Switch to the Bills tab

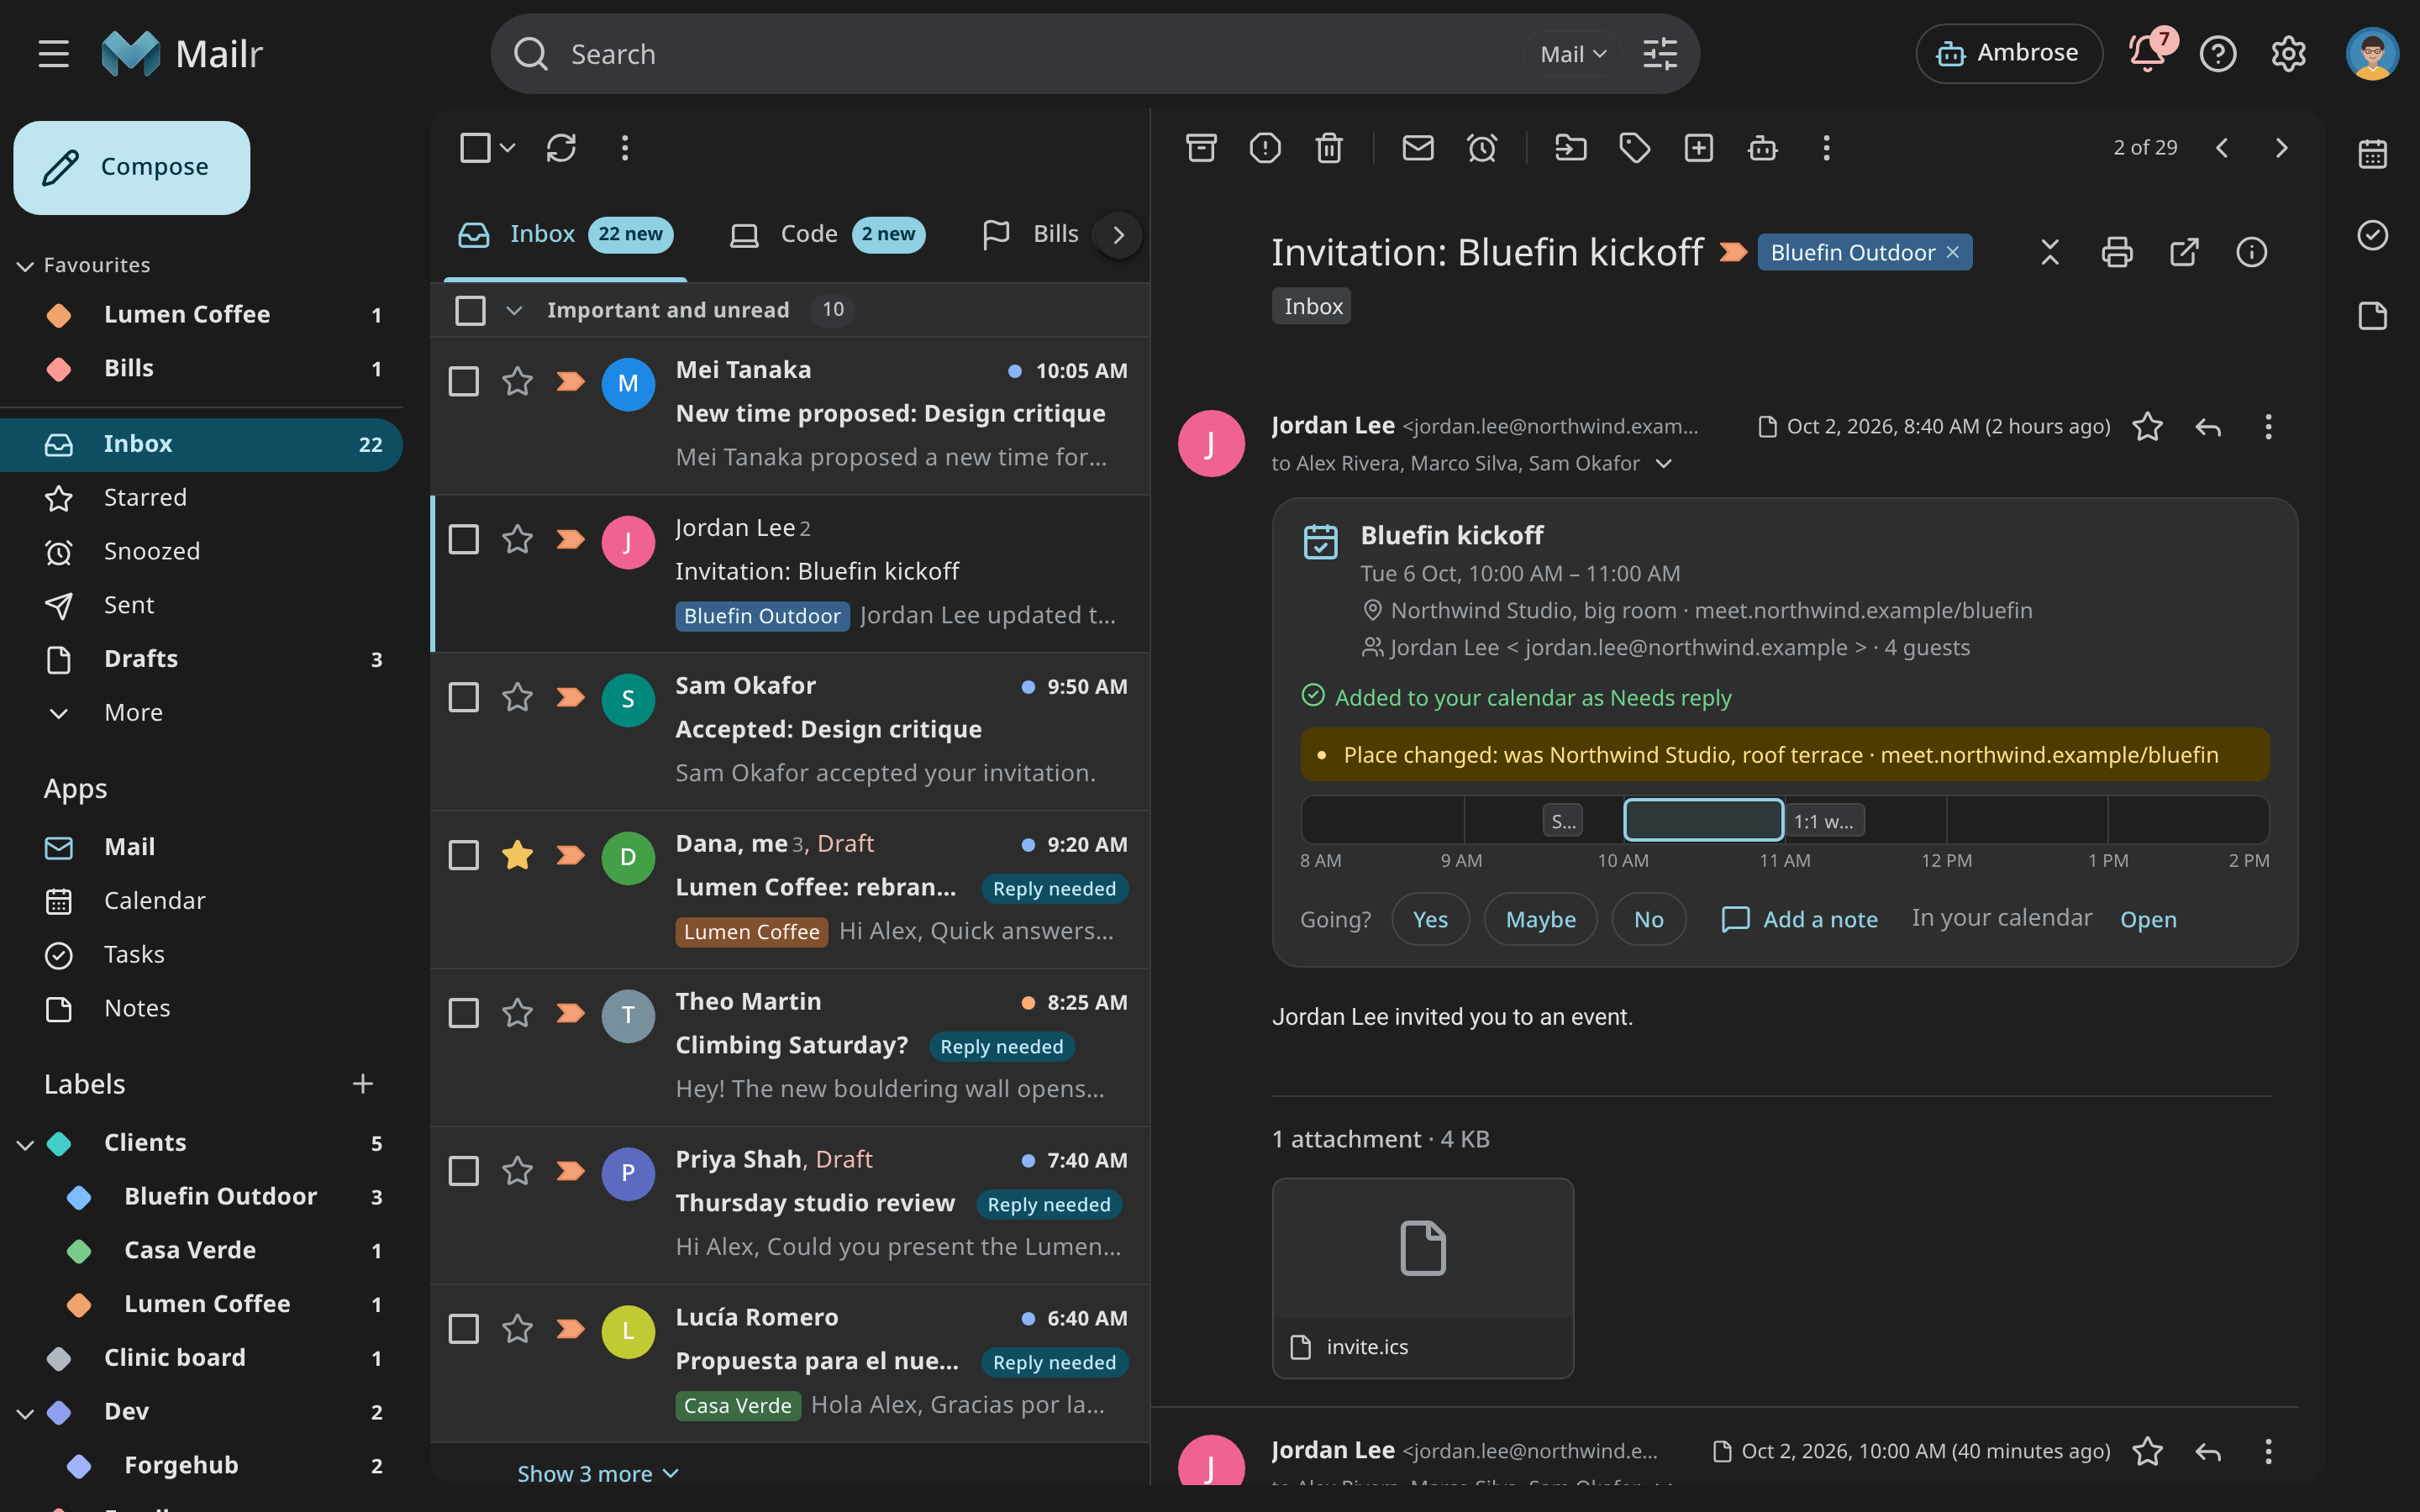tap(1031, 234)
